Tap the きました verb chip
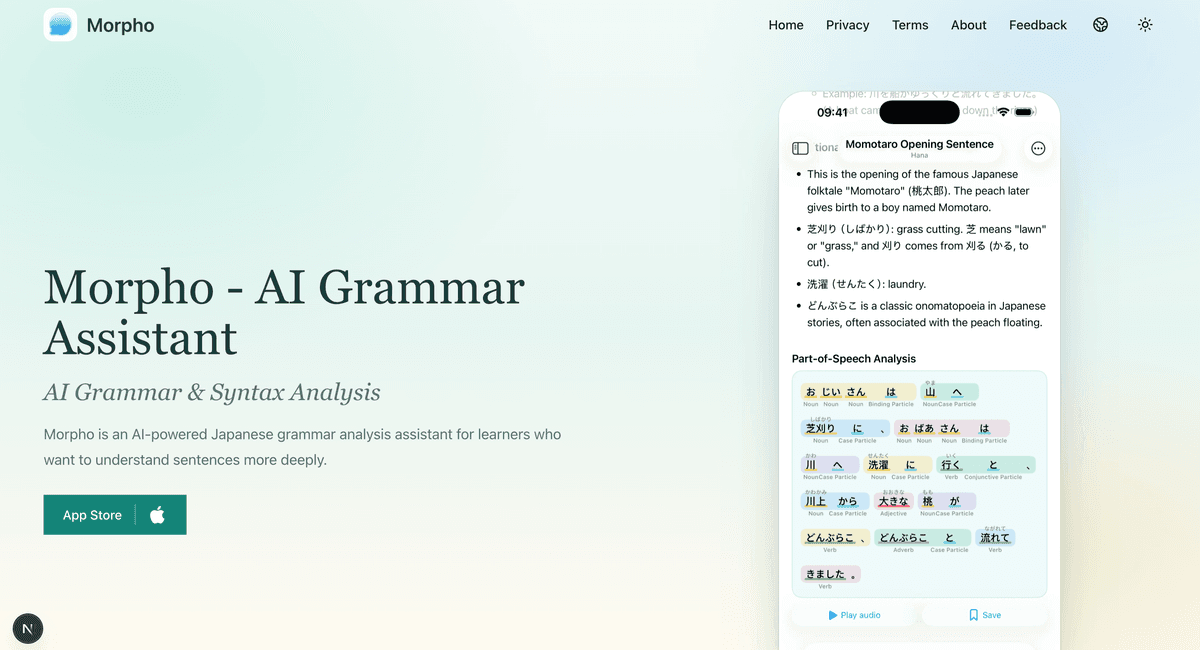1200x650 pixels. pyautogui.click(x=830, y=574)
